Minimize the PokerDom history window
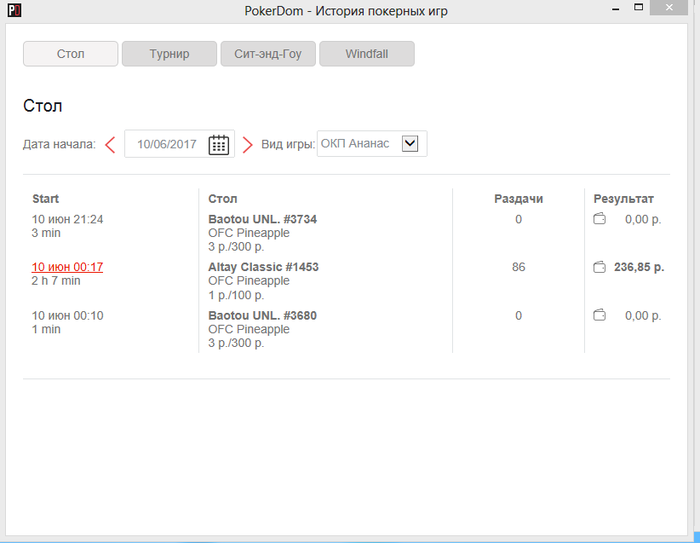 pos(616,9)
